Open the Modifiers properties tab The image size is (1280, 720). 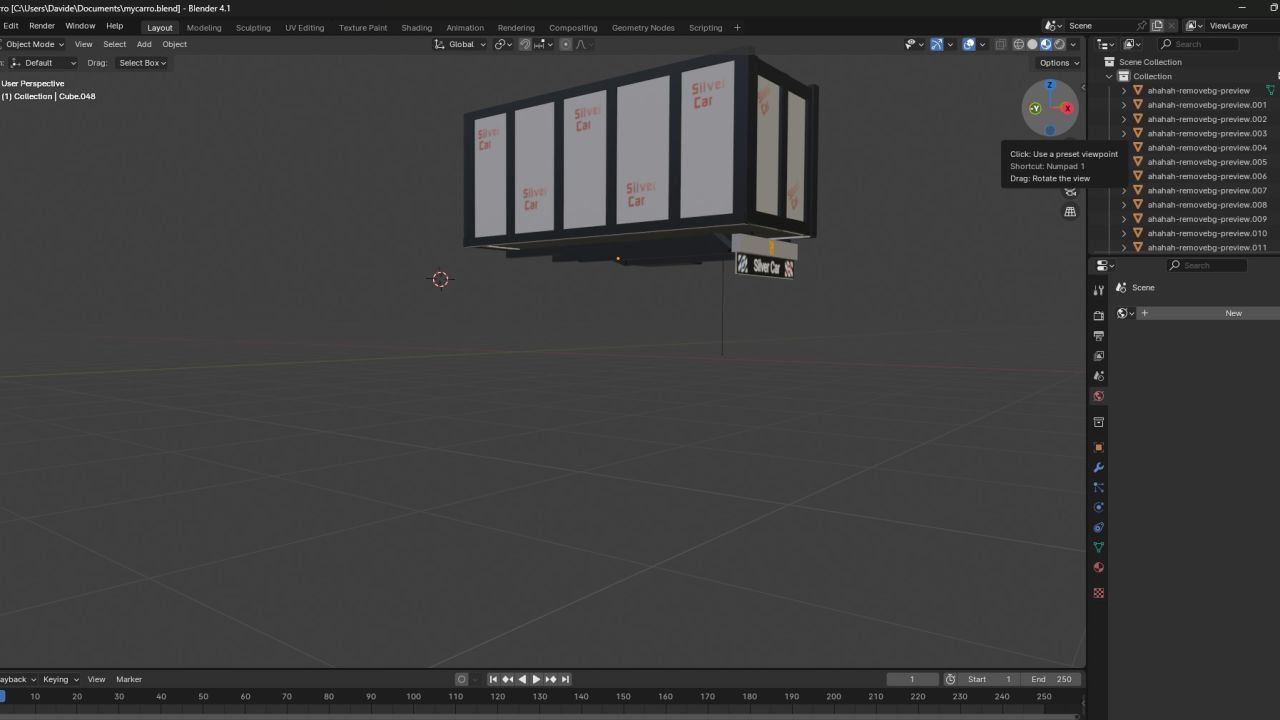click(1098, 467)
